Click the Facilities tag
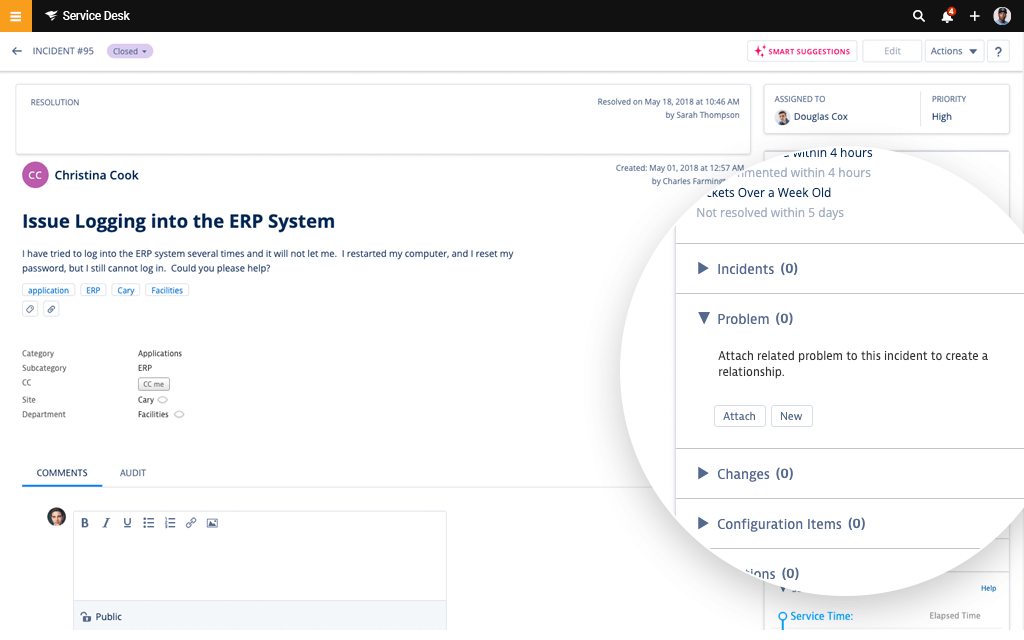The width and height of the screenshot is (1024, 640). pyautogui.click(x=167, y=290)
